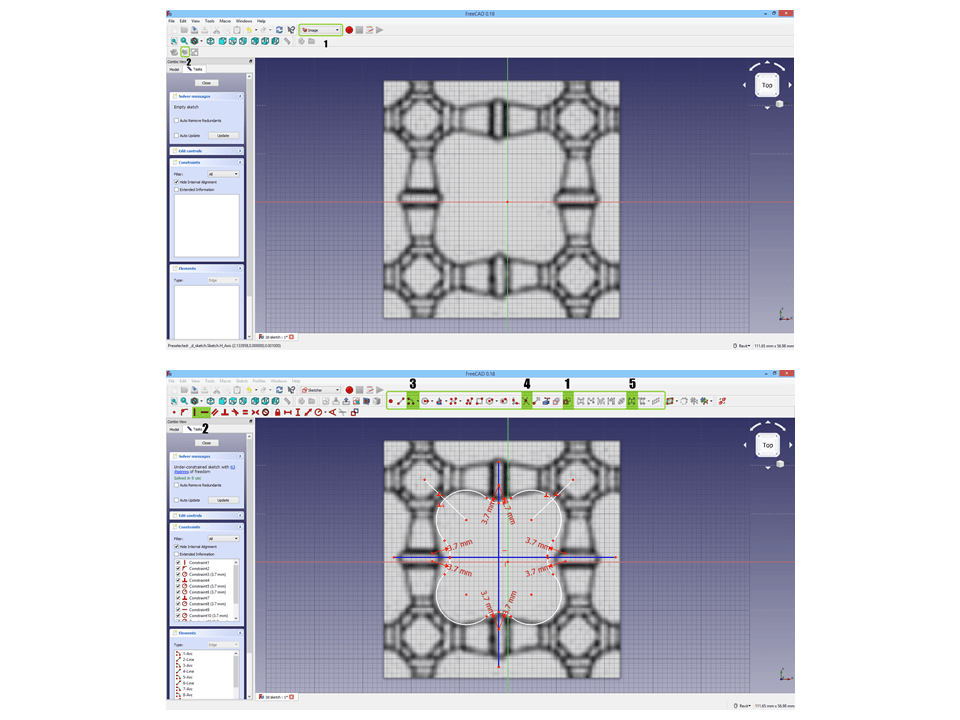Click Close button in Sketcher window task panel

(x=206, y=443)
